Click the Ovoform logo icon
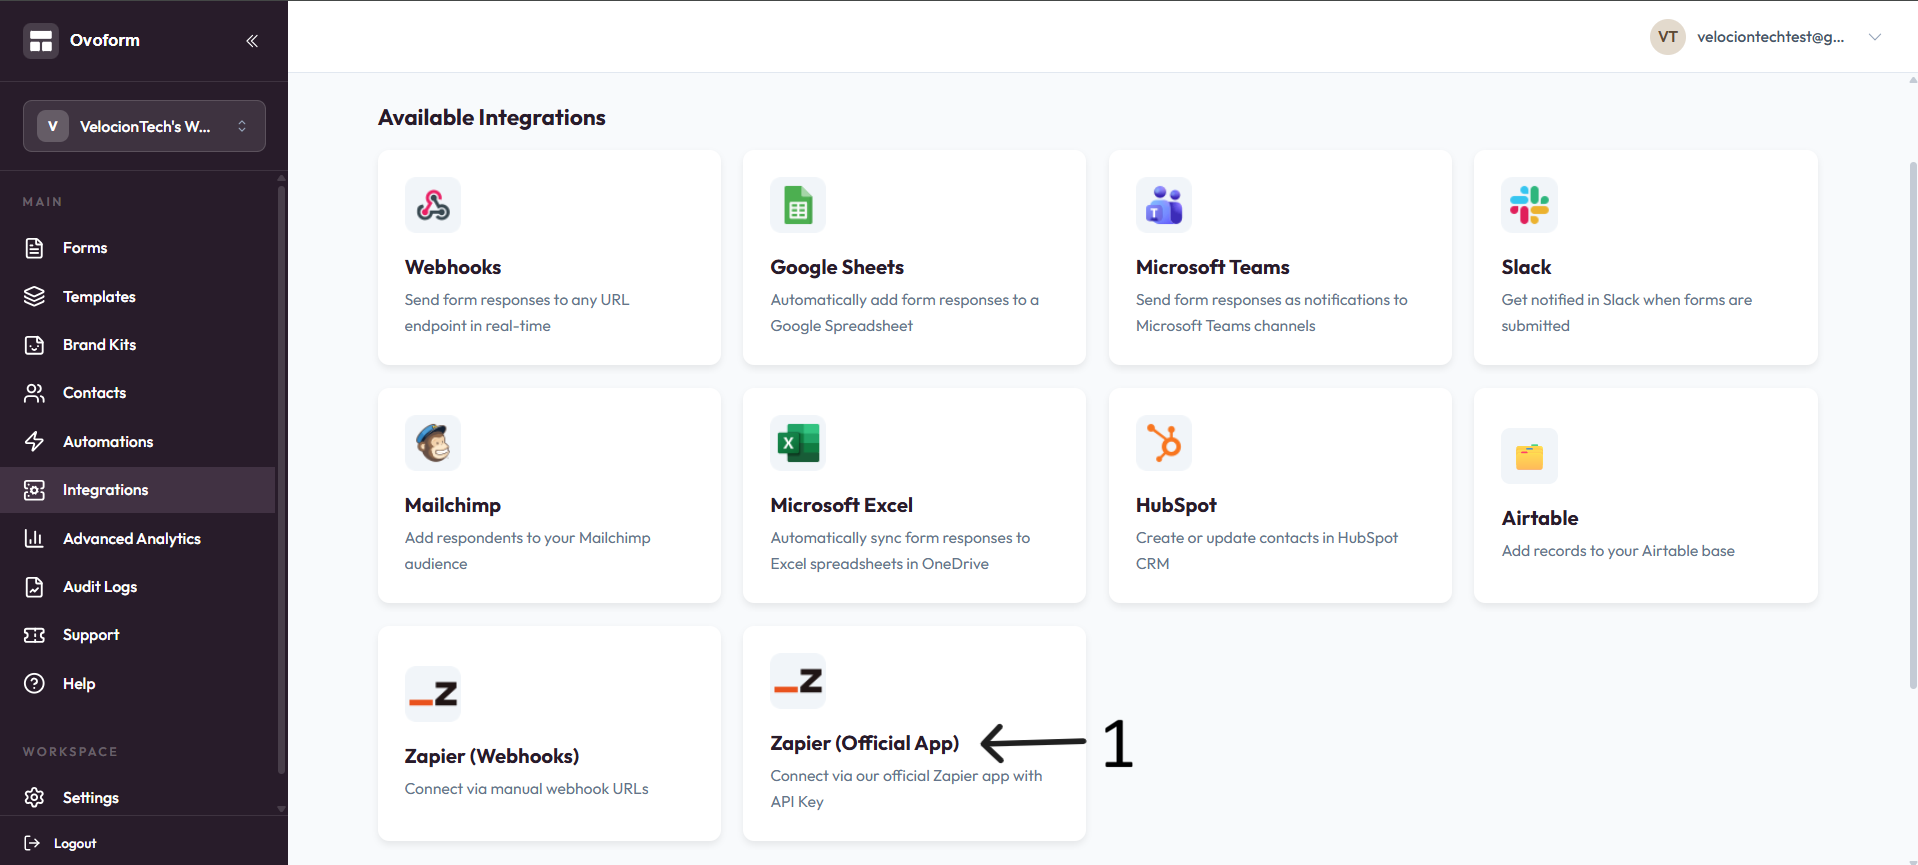This screenshot has width=1918, height=865. coord(41,41)
